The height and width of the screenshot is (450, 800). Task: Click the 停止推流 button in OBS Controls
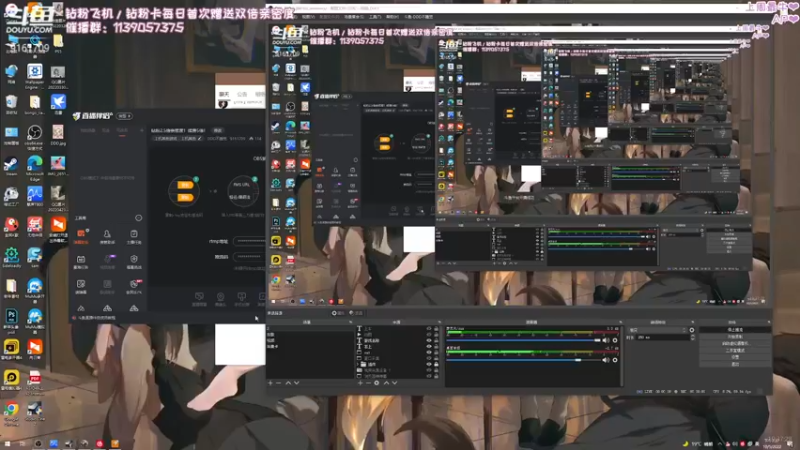click(x=735, y=330)
